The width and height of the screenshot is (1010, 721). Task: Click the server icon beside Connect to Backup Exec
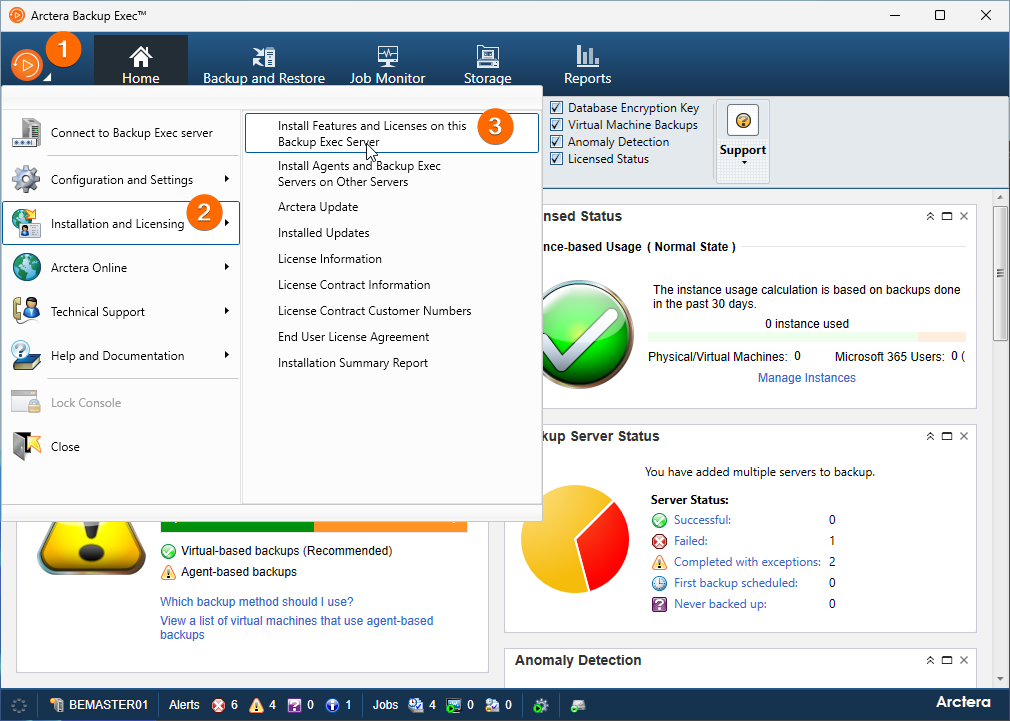pos(26,133)
